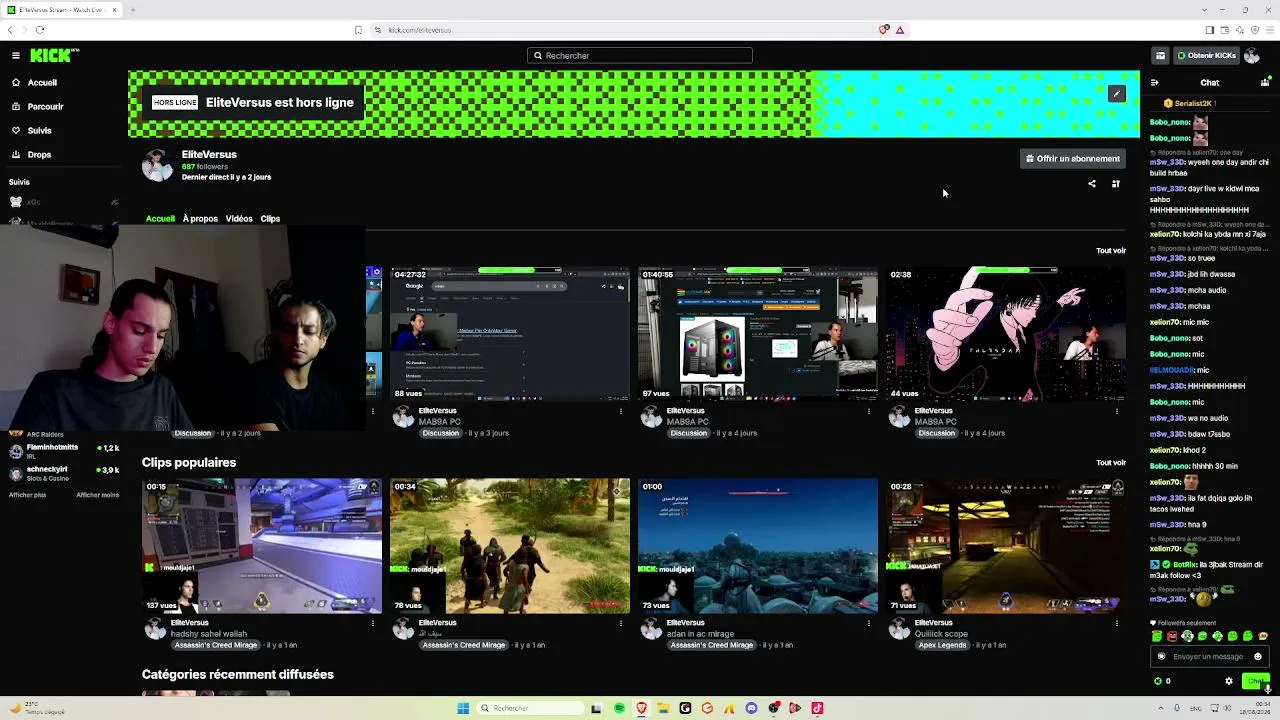Click Afficher plus in sidebar
The image size is (1280, 720).
coord(27,495)
